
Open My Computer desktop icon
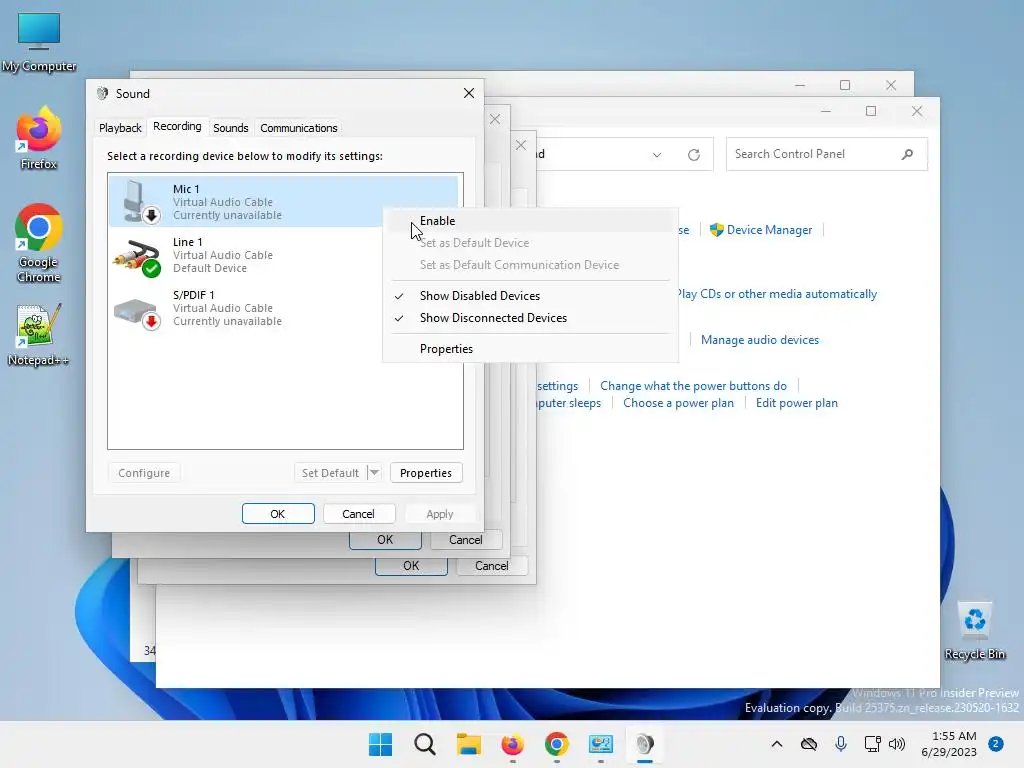[39, 42]
